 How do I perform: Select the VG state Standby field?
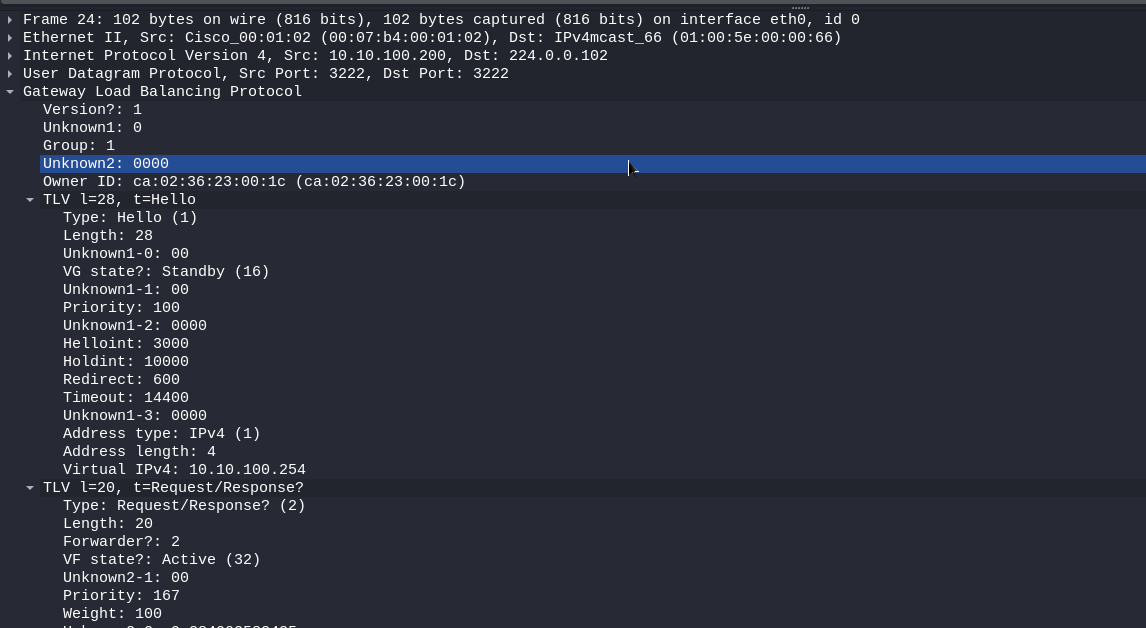(x=166, y=272)
